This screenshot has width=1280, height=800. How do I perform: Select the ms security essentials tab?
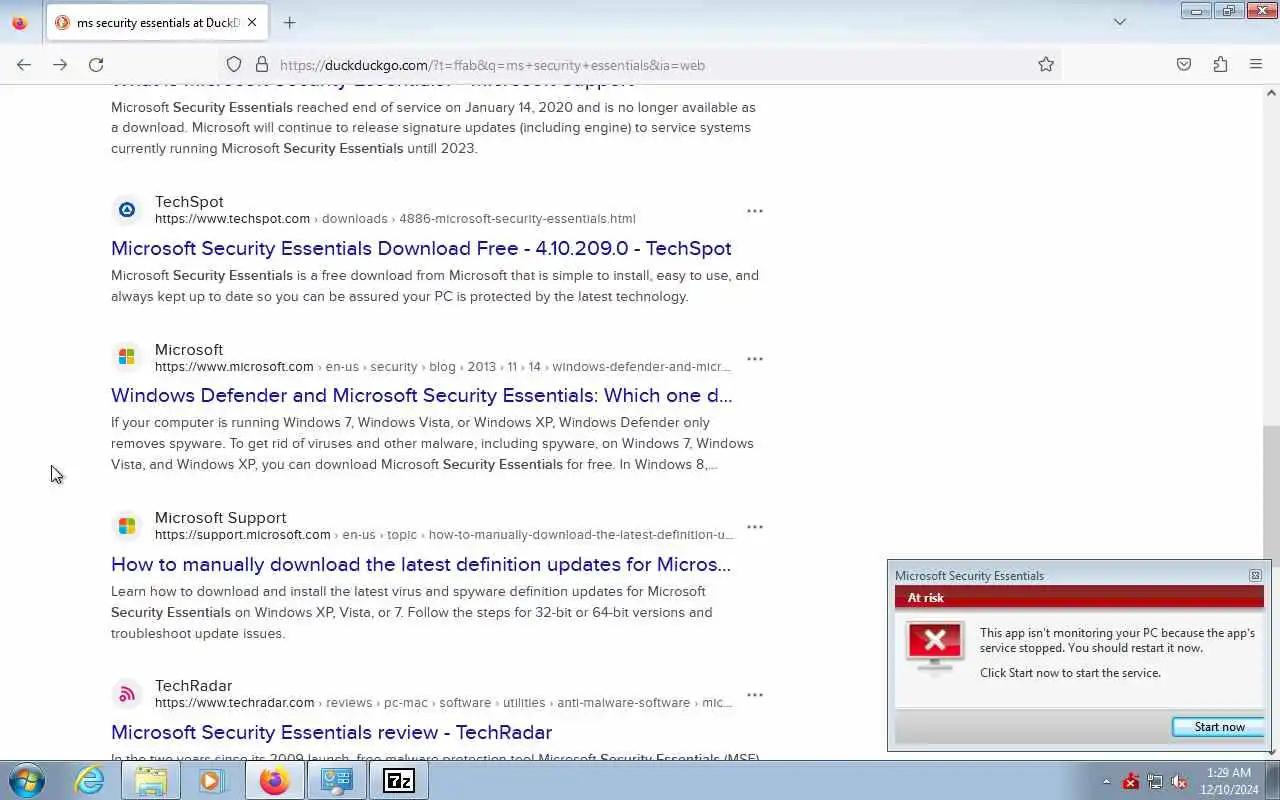157,22
